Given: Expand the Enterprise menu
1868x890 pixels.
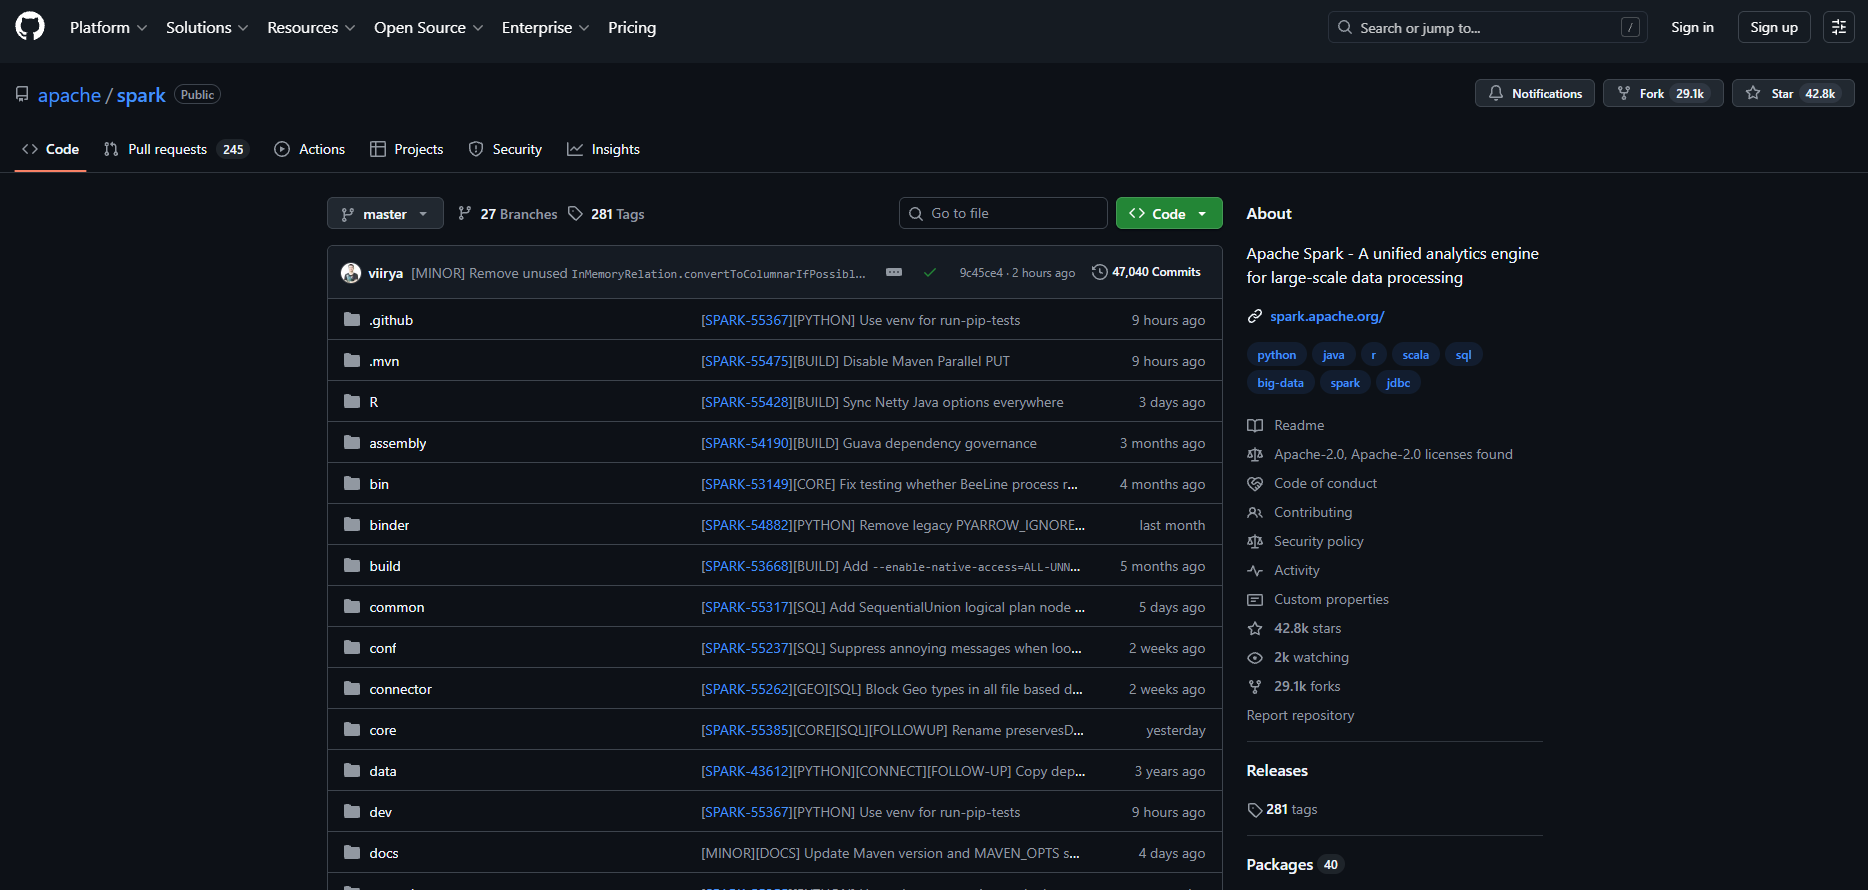Looking at the screenshot, I should pyautogui.click(x=545, y=27).
